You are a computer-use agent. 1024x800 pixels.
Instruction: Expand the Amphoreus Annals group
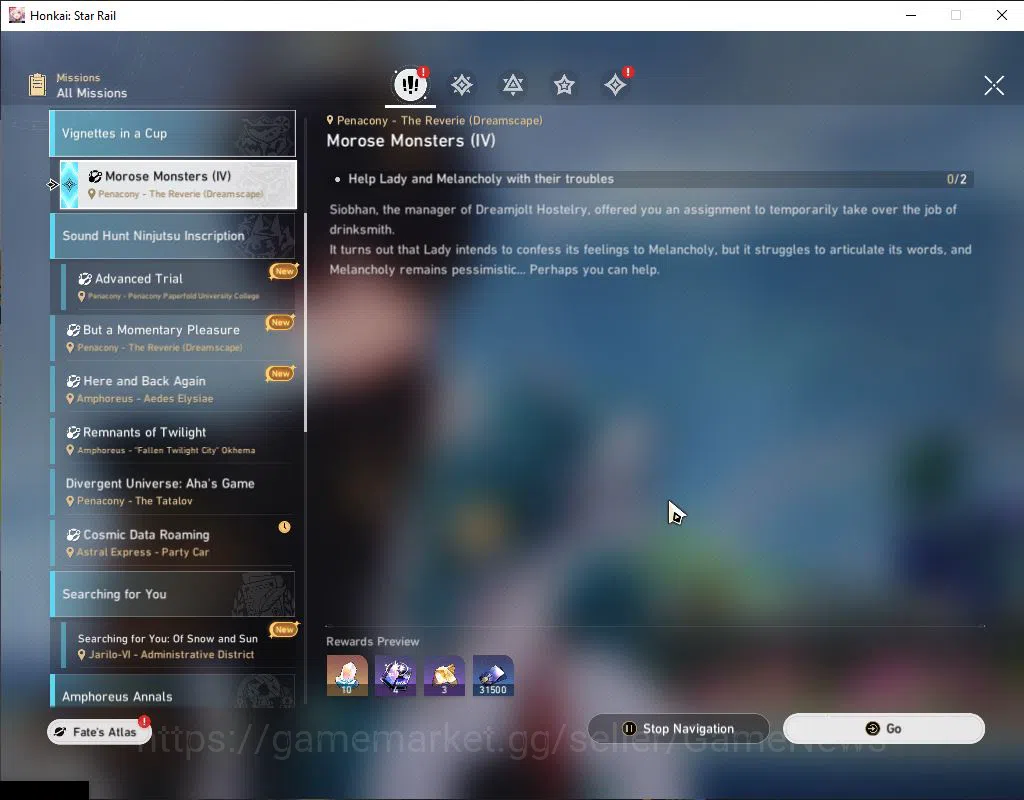[173, 692]
